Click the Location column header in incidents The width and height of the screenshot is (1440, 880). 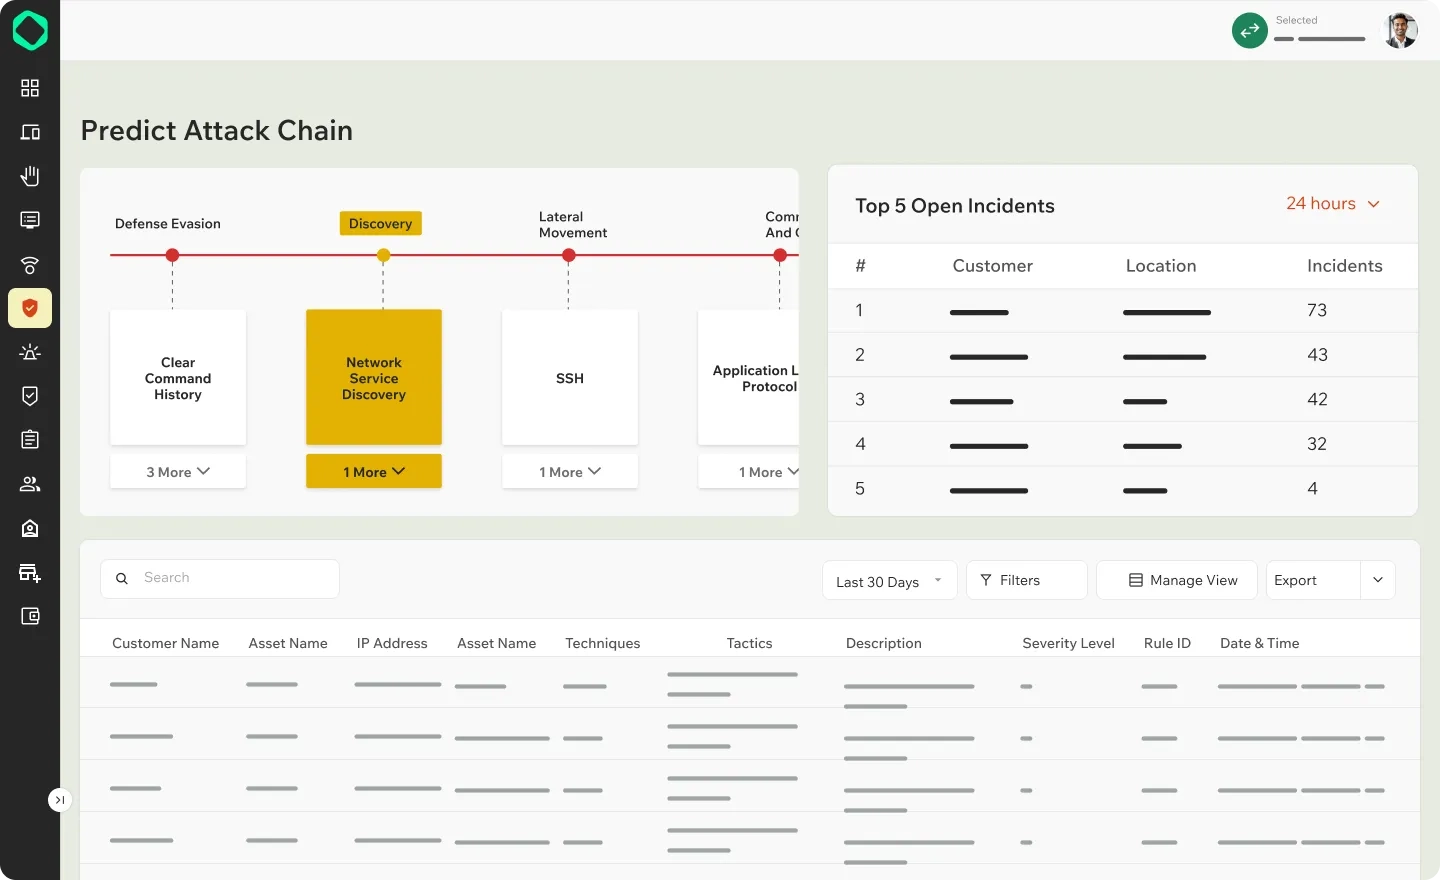[1161, 266]
